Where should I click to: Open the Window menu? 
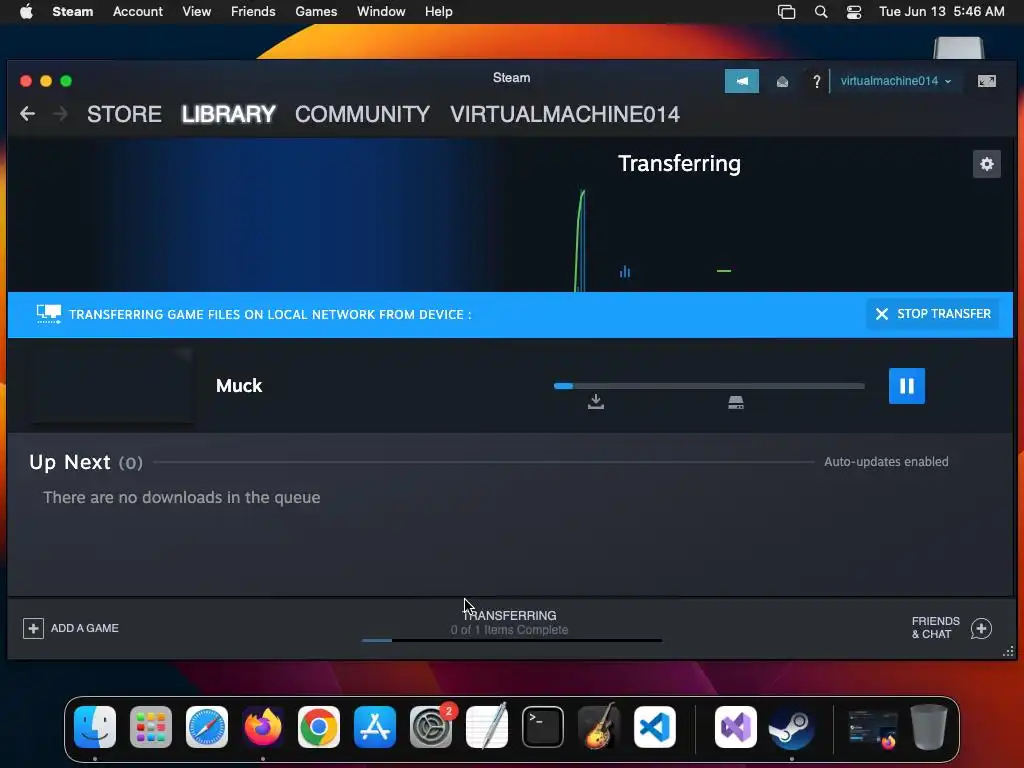tap(381, 12)
